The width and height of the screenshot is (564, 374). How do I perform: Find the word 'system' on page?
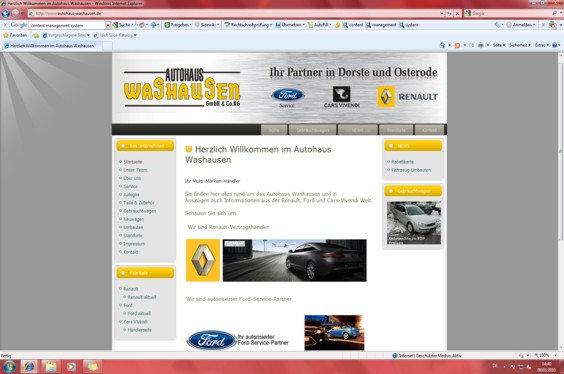[408, 25]
